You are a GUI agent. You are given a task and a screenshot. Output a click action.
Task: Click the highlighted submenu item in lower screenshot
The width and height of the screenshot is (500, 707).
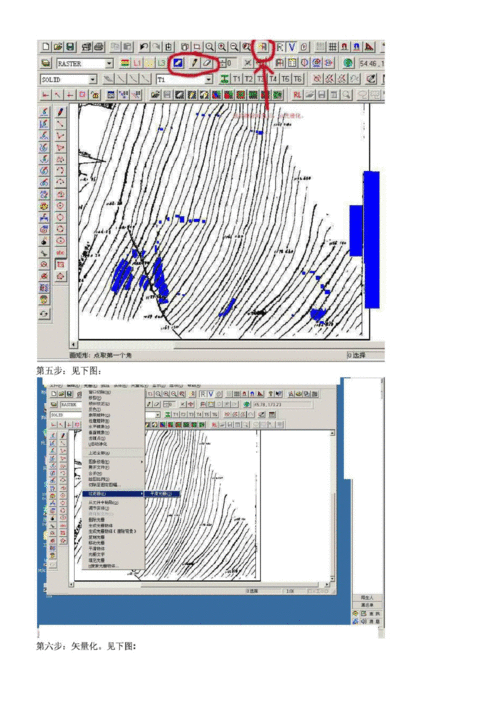(x=161, y=494)
